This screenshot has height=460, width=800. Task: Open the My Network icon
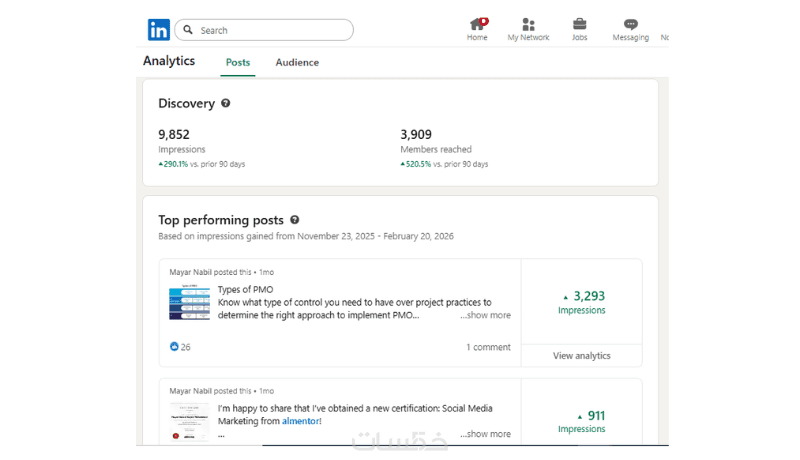tap(528, 24)
